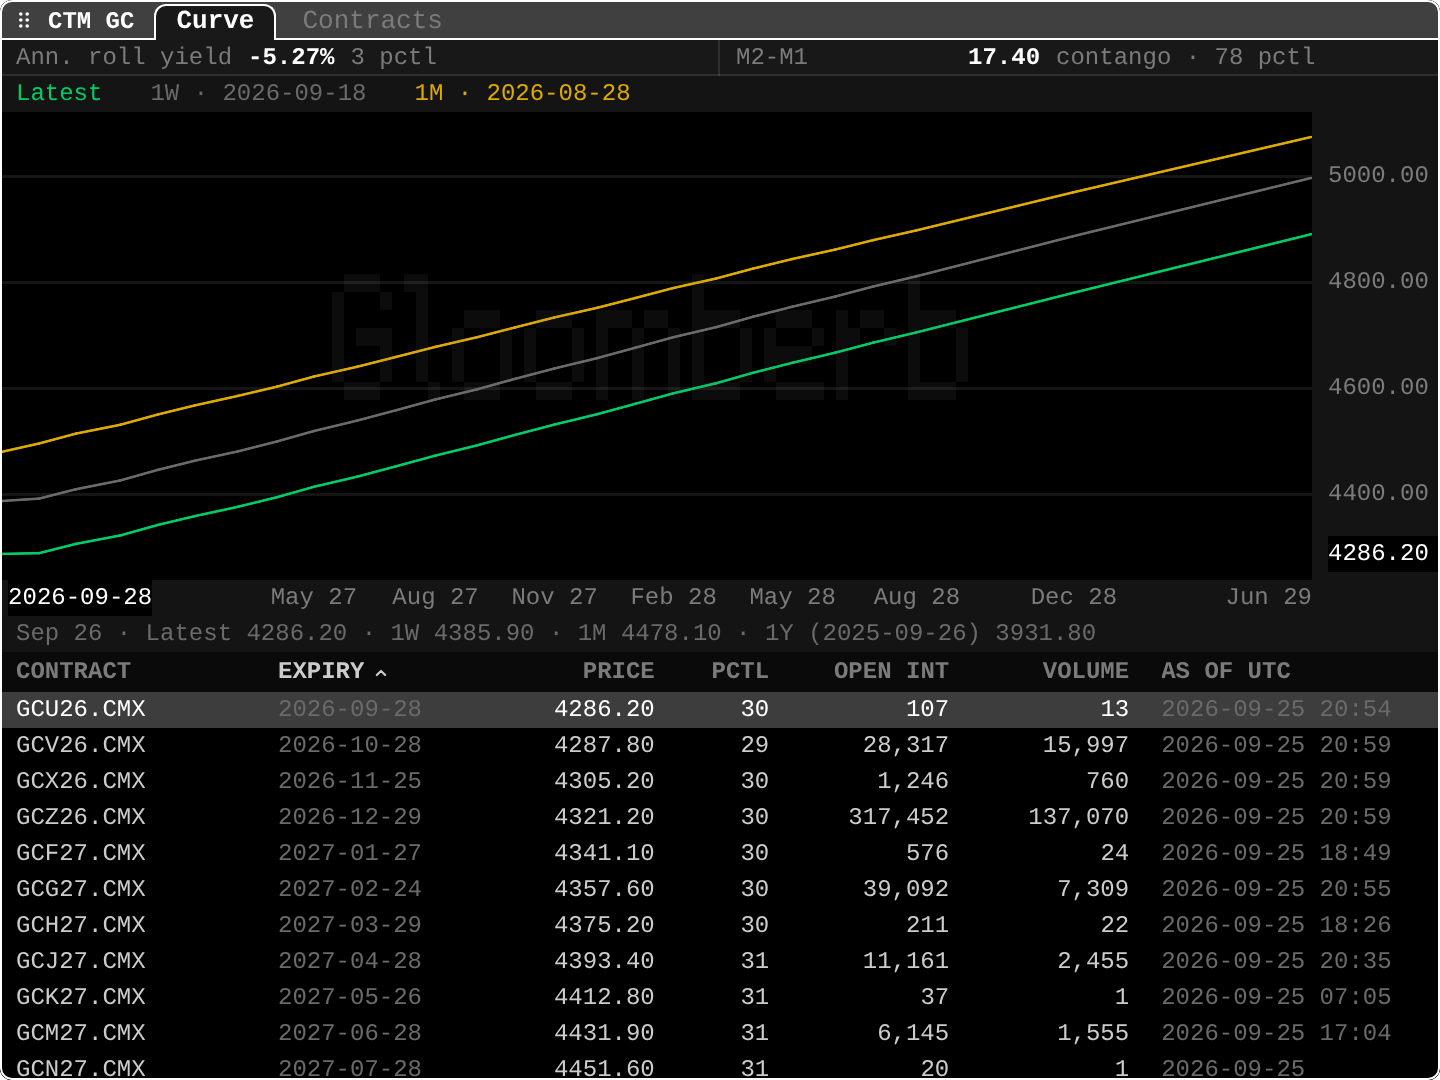The image size is (1440, 1080).
Task: Sort by VOLUME column header
Action: (x=1085, y=671)
